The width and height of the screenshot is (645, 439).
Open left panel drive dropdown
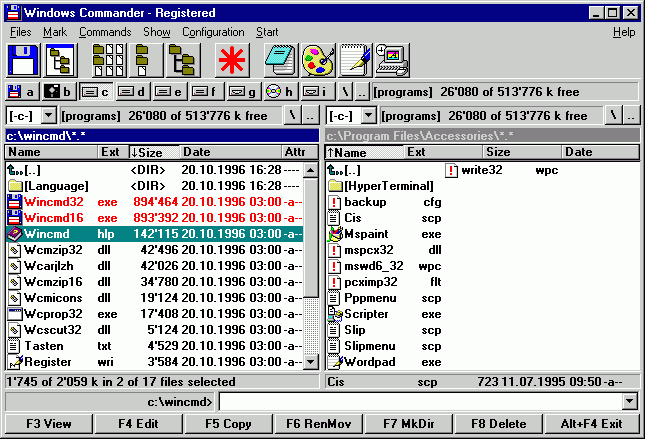(49, 116)
